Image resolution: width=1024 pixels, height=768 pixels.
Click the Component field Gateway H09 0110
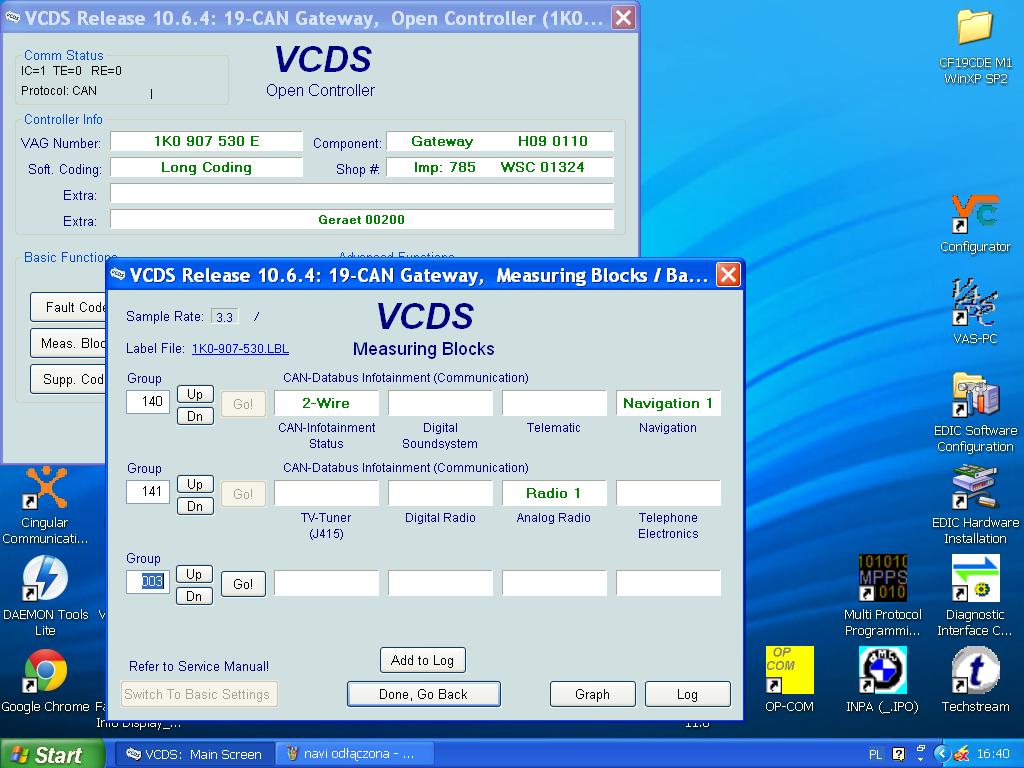(500, 141)
